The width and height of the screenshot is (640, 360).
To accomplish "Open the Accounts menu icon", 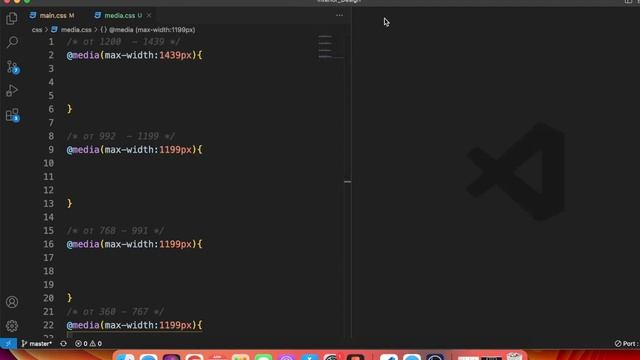I will pyautogui.click(x=12, y=302).
